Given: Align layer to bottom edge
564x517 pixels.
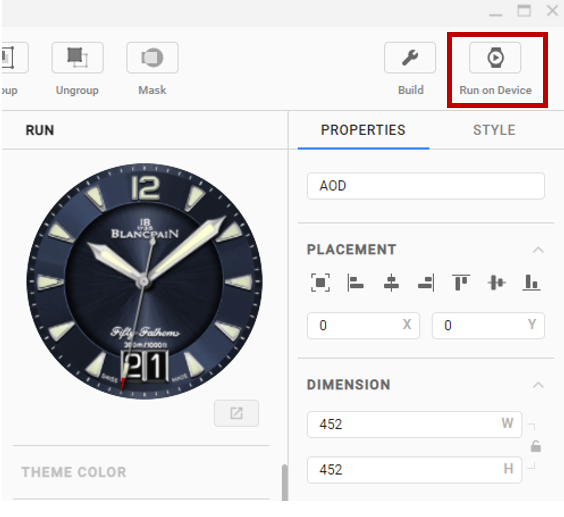Looking at the screenshot, I should pyautogui.click(x=531, y=282).
